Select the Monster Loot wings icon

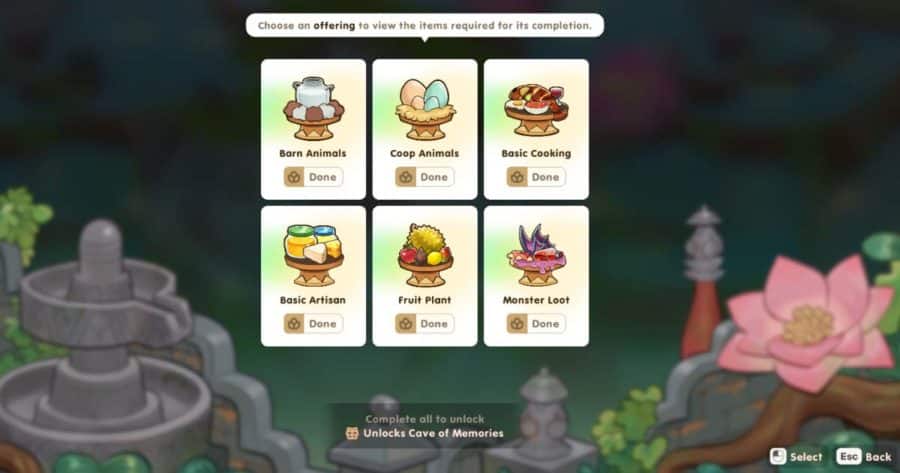tap(536, 255)
